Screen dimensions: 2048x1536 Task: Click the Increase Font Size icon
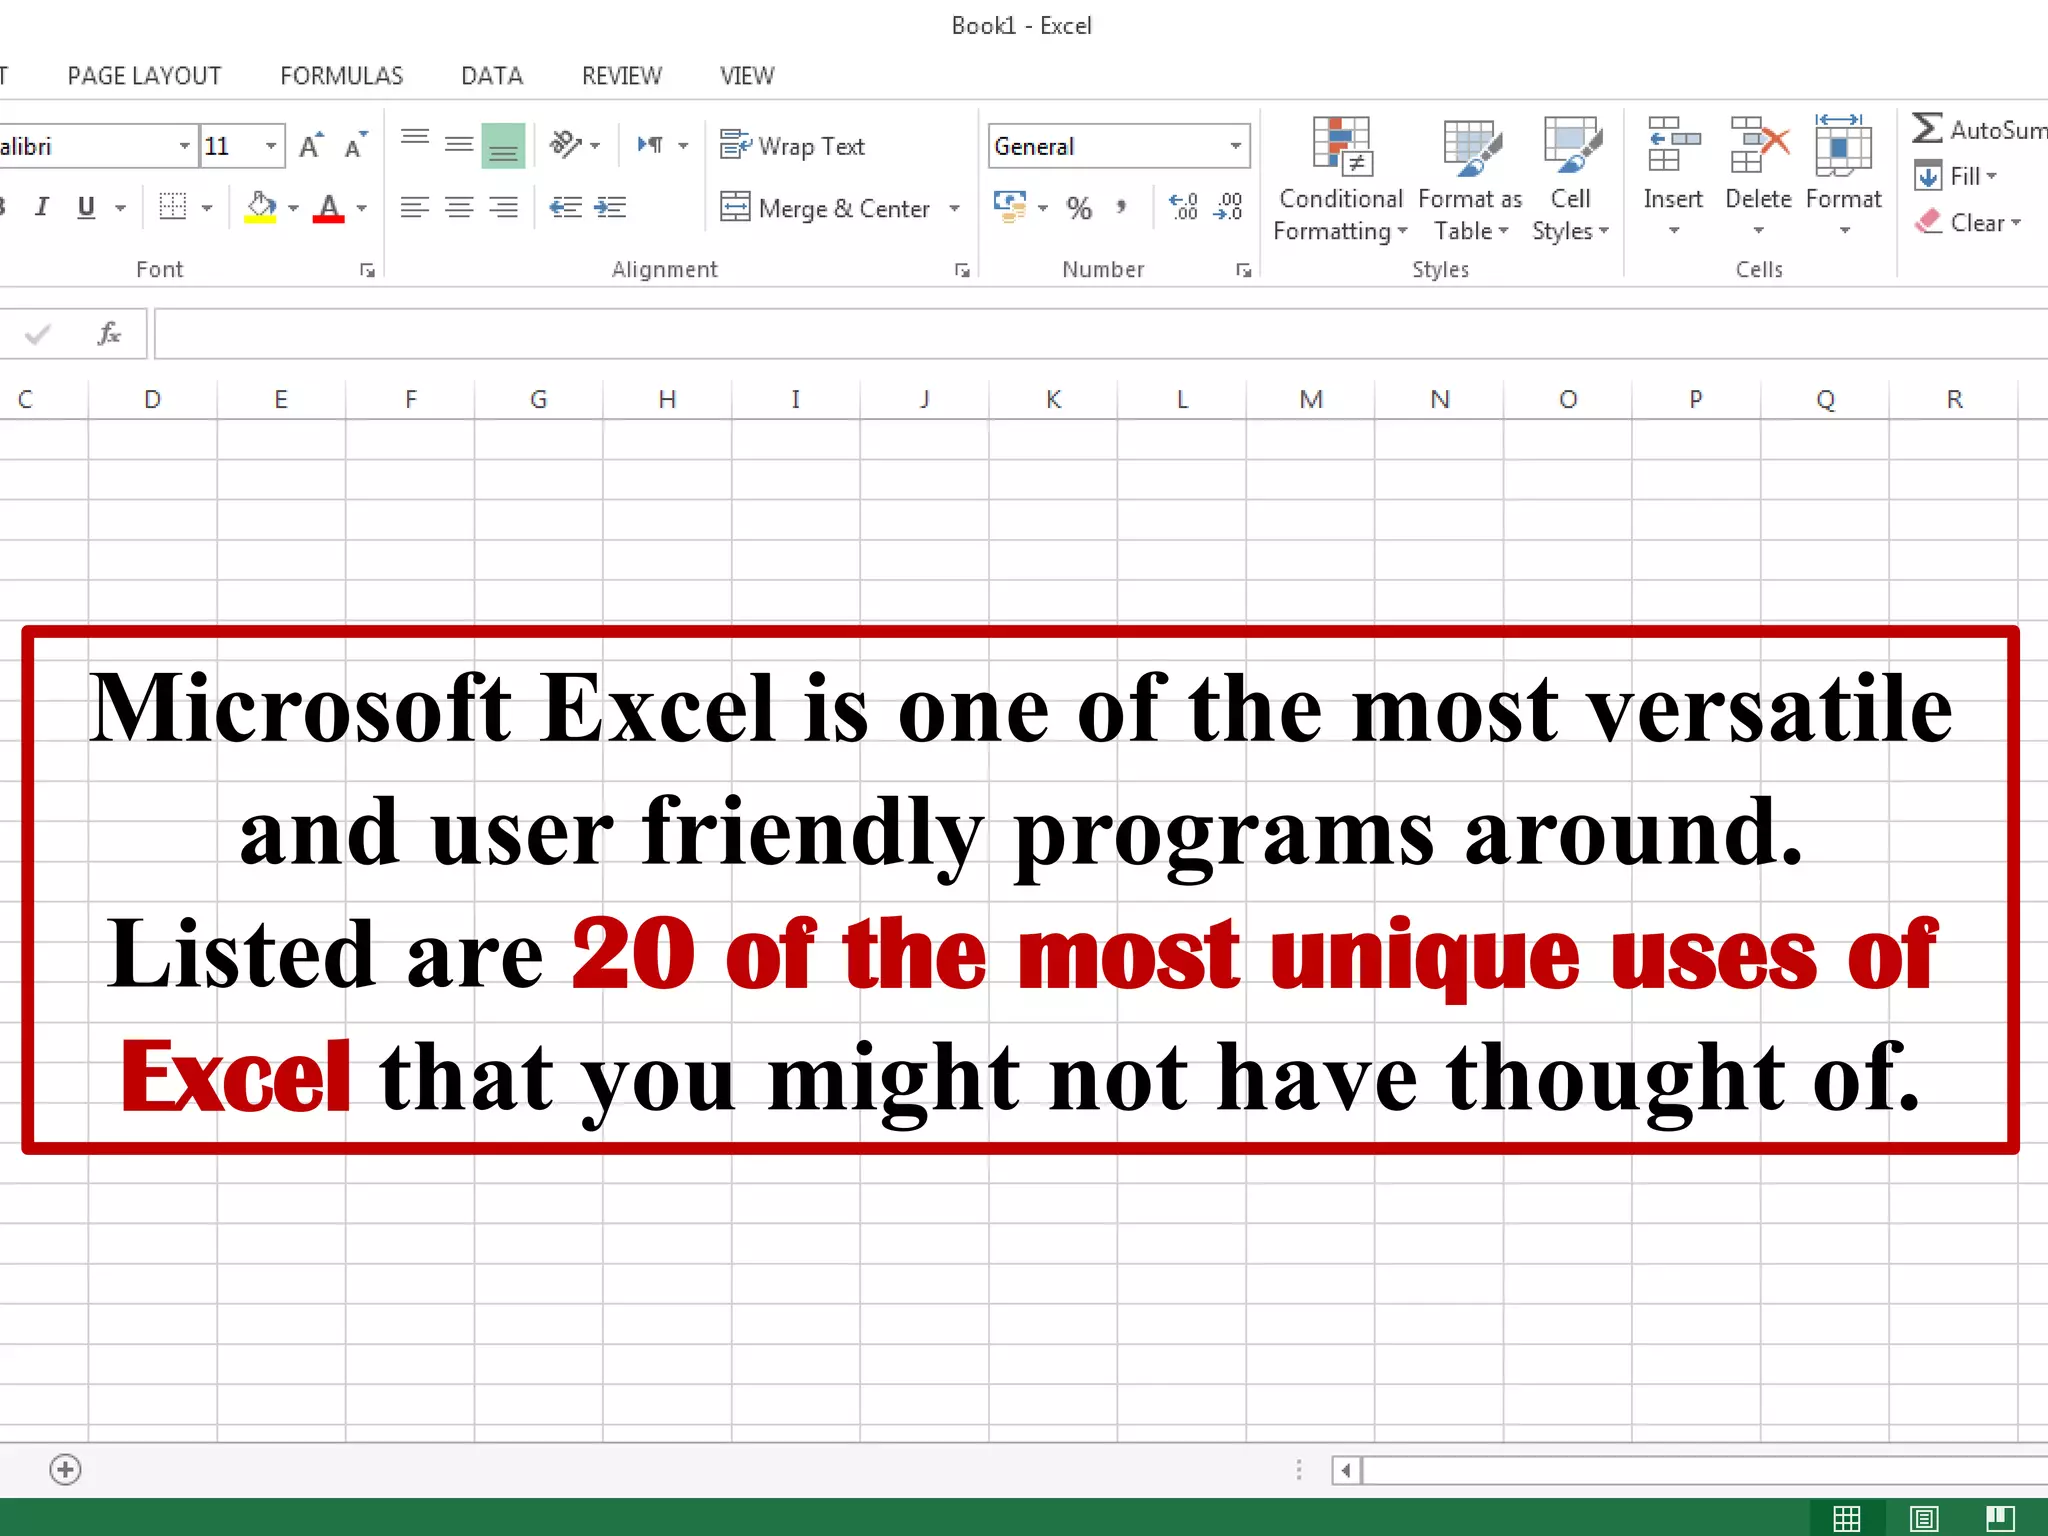pyautogui.click(x=311, y=146)
